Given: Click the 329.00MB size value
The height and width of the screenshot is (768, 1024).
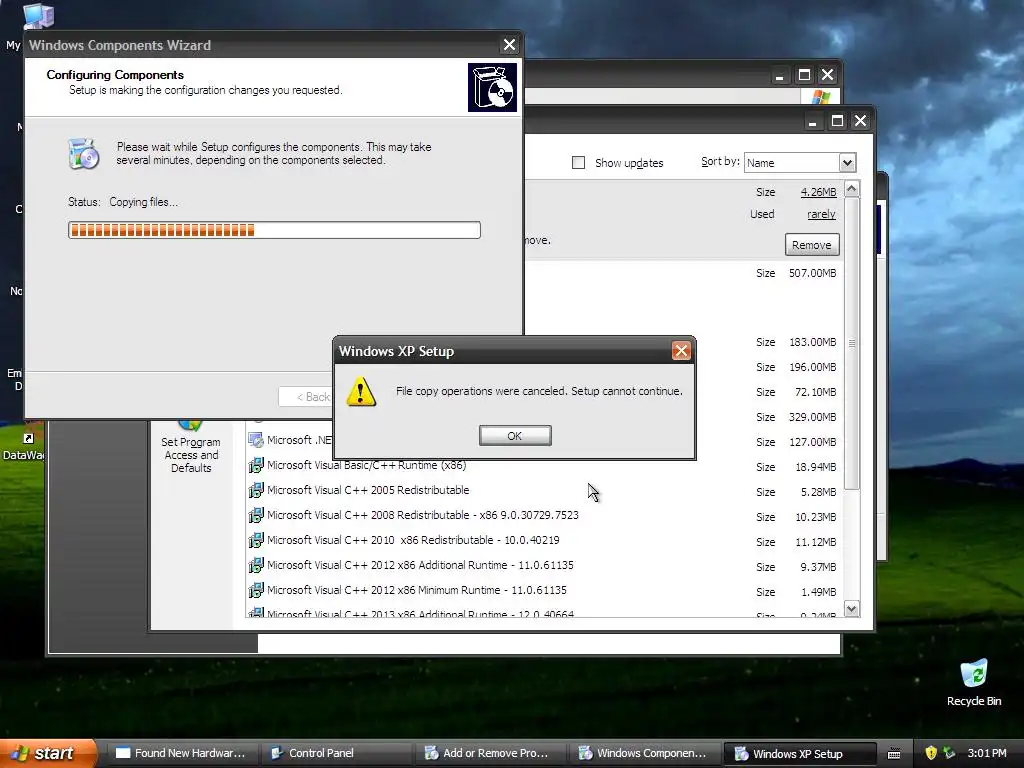Looking at the screenshot, I should pyautogui.click(x=812, y=417).
